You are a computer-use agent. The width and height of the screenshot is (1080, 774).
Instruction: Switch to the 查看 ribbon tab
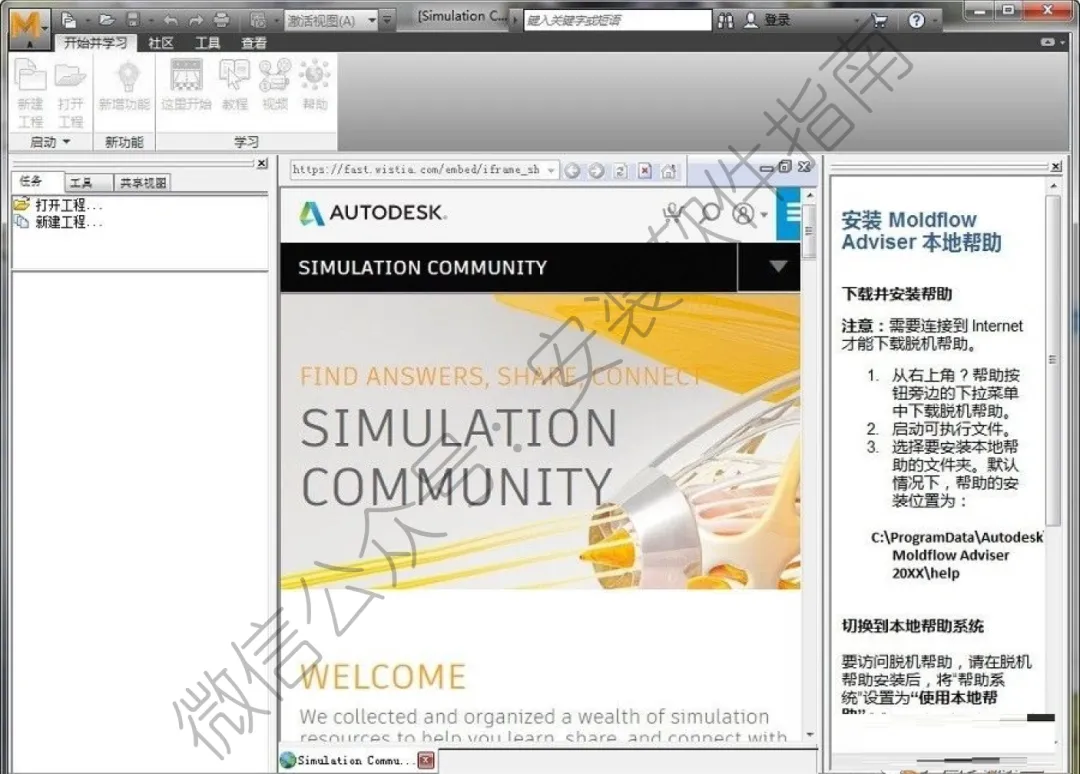pos(253,43)
